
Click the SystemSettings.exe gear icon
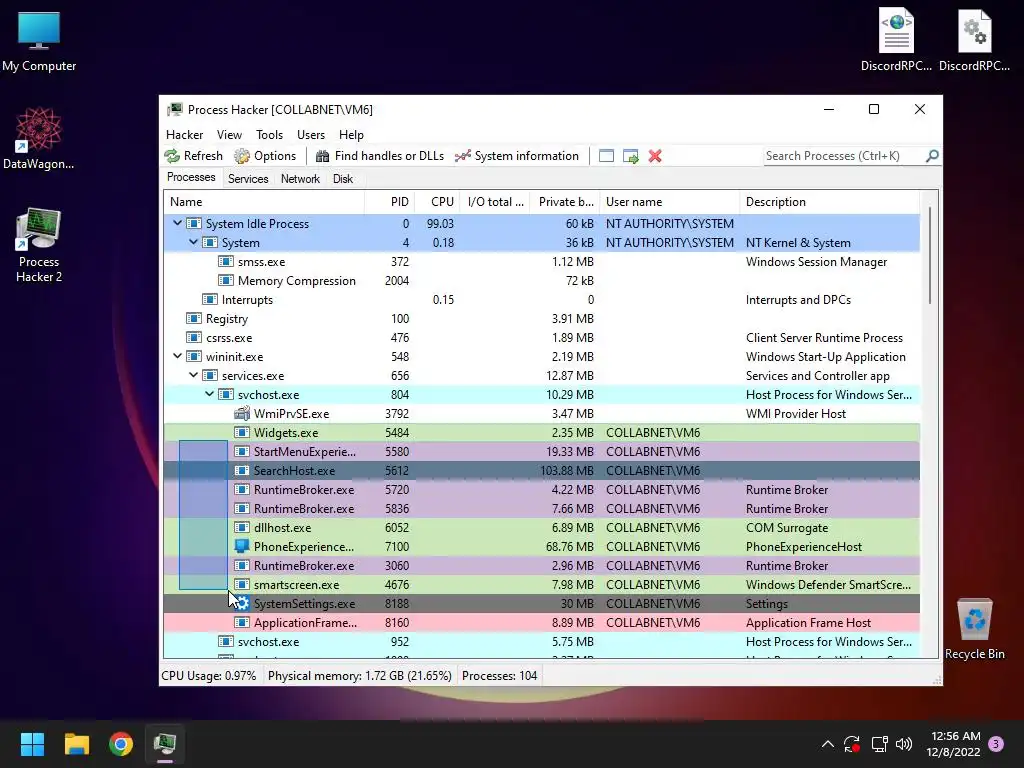pyautogui.click(x=242, y=603)
